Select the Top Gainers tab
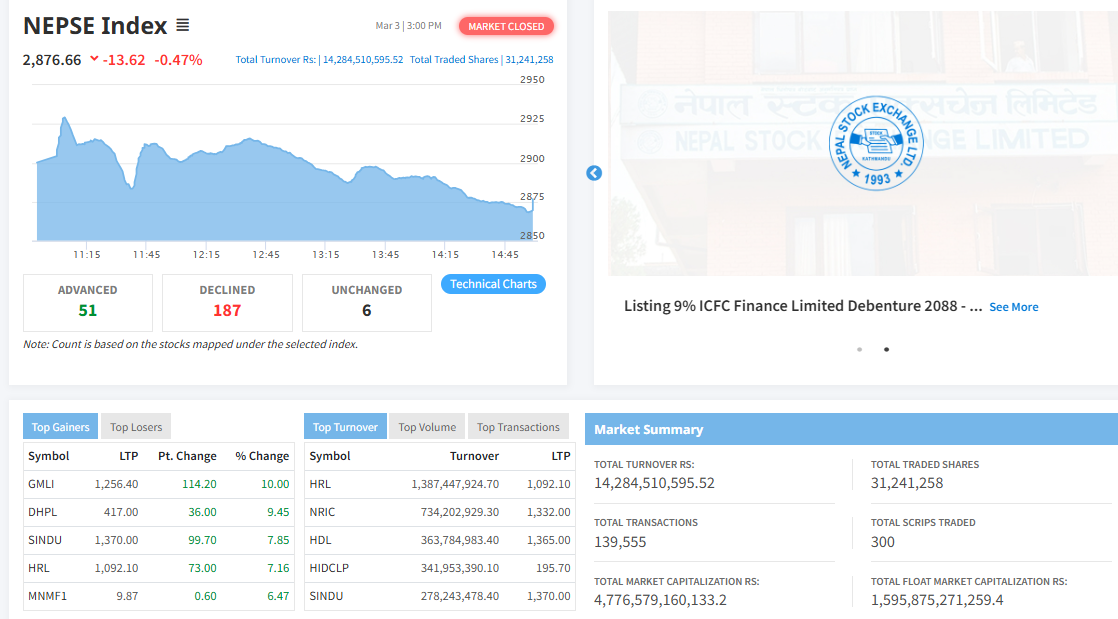Image resolution: width=1118 pixels, height=619 pixels. [60, 427]
